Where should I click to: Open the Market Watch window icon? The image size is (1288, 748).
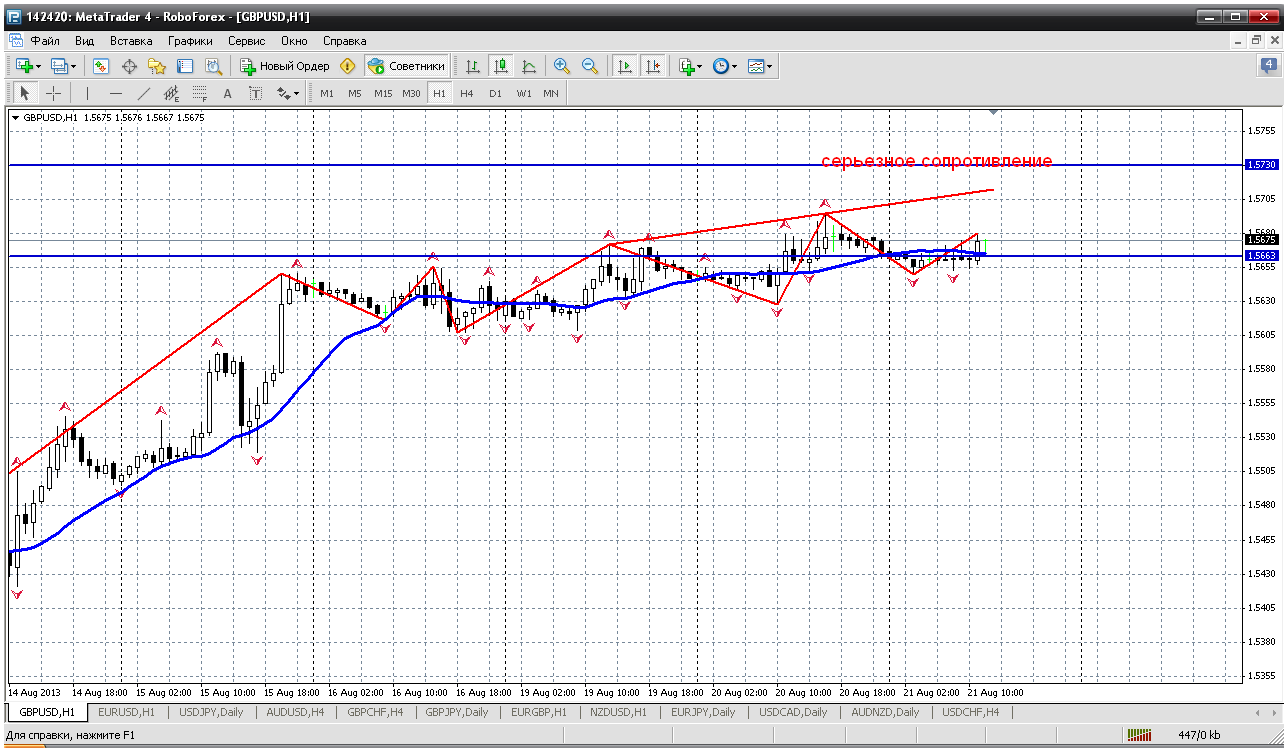click(101, 66)
